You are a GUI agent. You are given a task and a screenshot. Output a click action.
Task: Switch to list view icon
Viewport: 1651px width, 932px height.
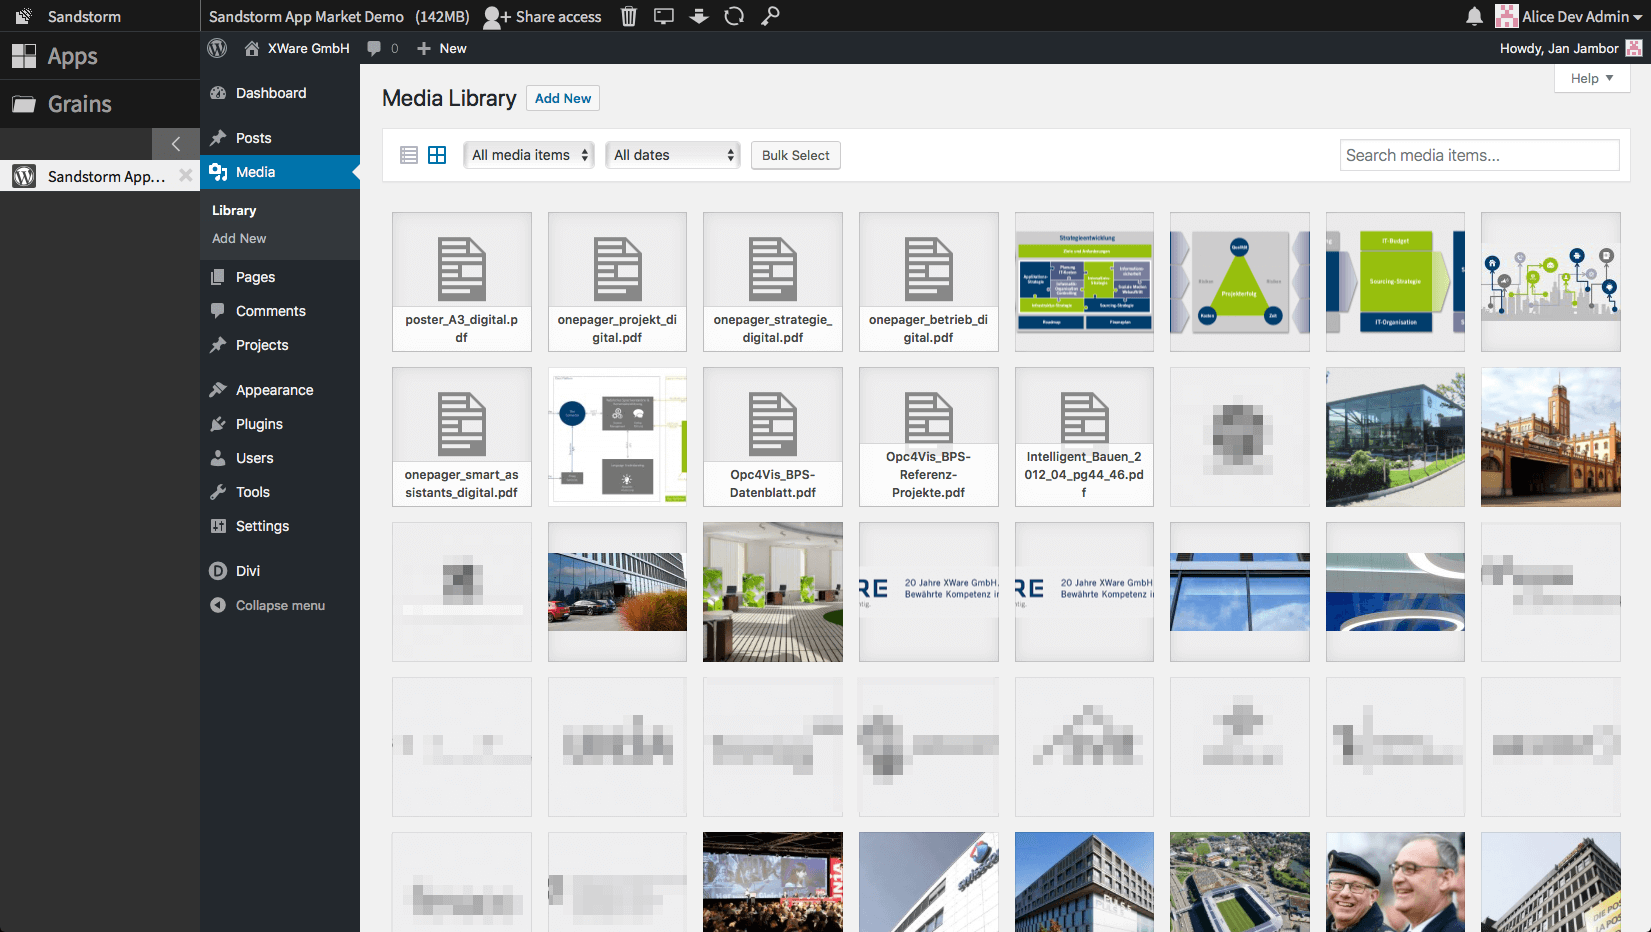pos(409,155)
